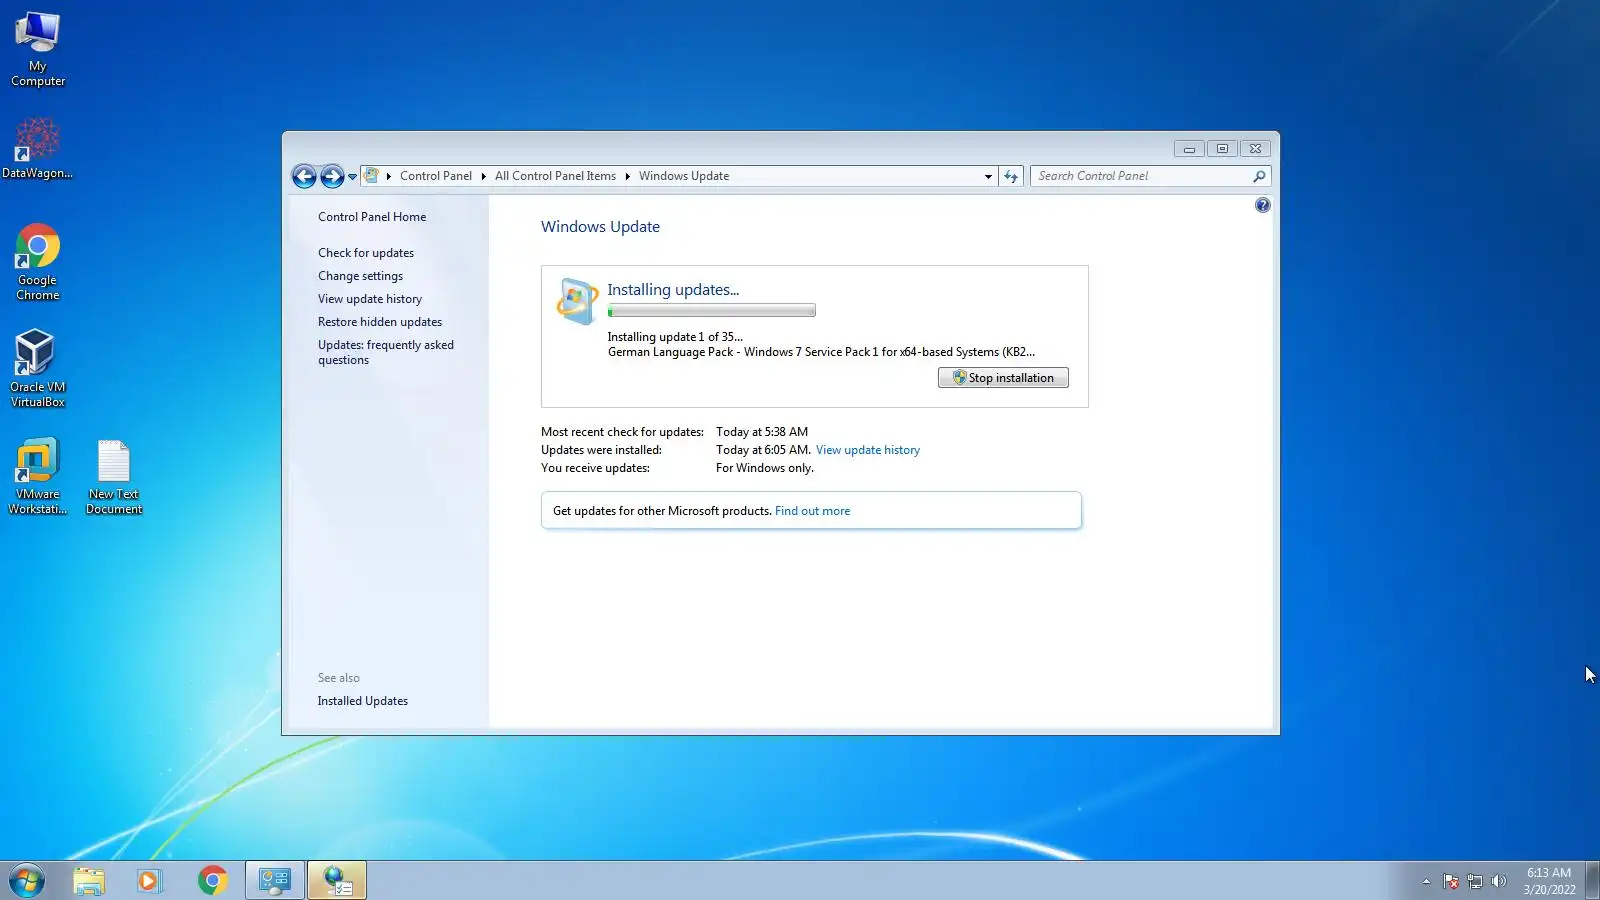Click Windows Update breadcrumb

coord(684,176)
